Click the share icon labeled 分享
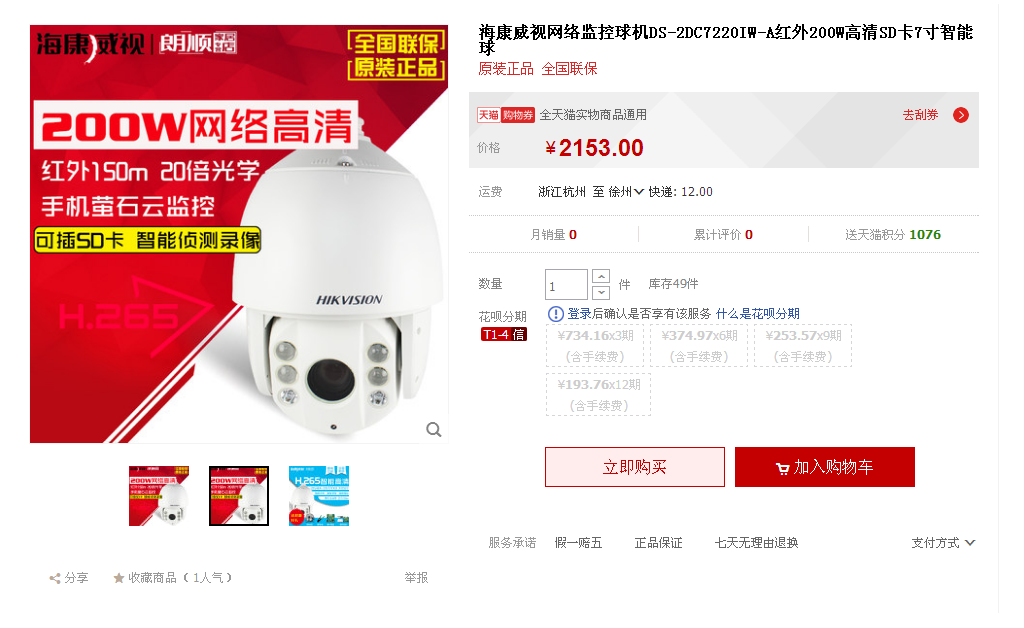This screenshot has width=1024, height=628. point(56,578)
